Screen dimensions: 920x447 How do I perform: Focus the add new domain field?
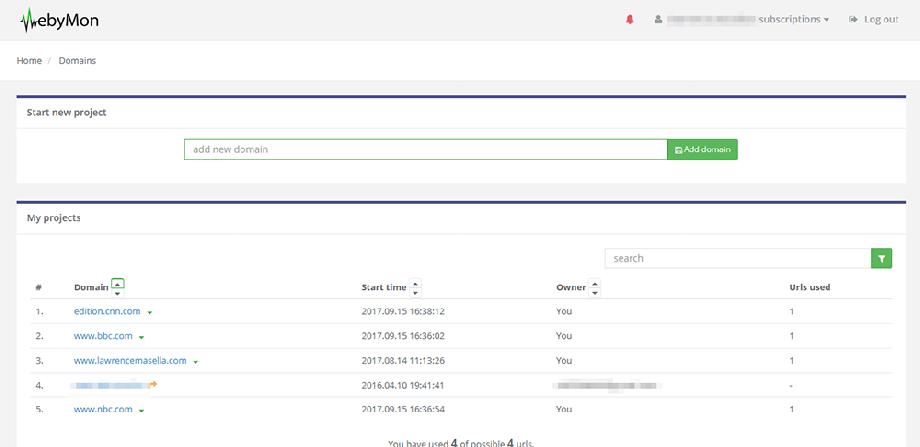pyautogui.click(x=425, y=150)
